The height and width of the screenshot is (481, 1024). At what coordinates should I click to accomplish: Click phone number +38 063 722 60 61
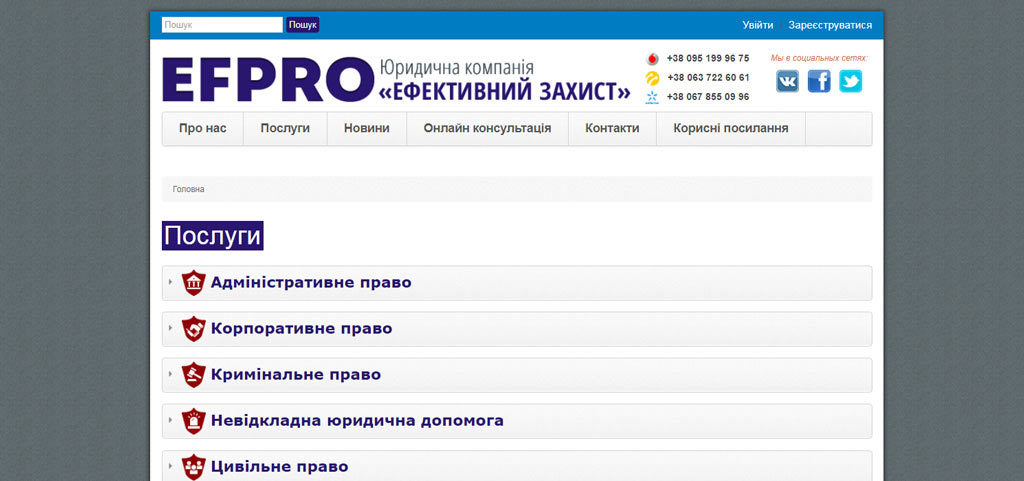click(x=708, y=78)
